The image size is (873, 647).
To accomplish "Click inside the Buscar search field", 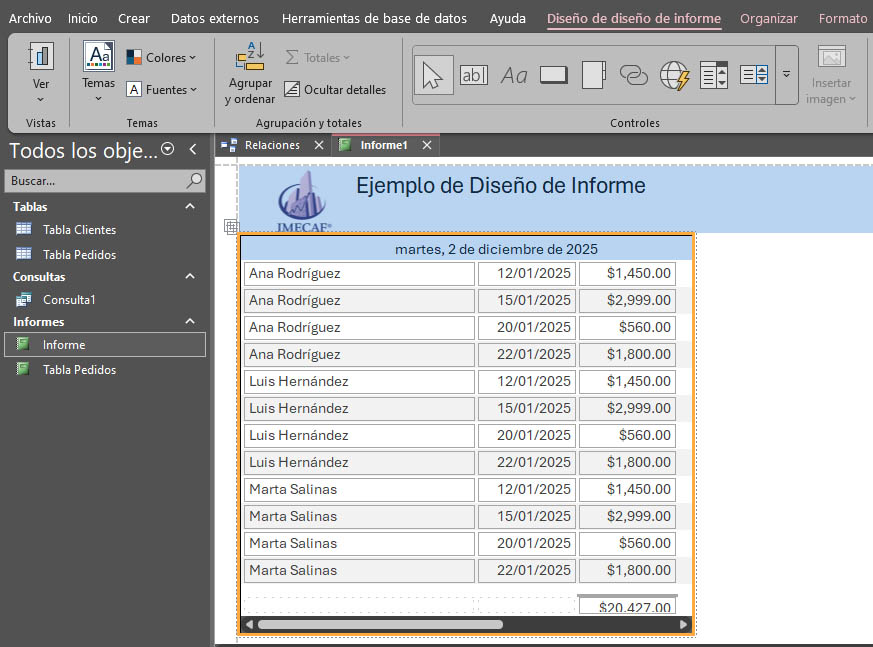I will pyautogui.click(x=90, y=180).
